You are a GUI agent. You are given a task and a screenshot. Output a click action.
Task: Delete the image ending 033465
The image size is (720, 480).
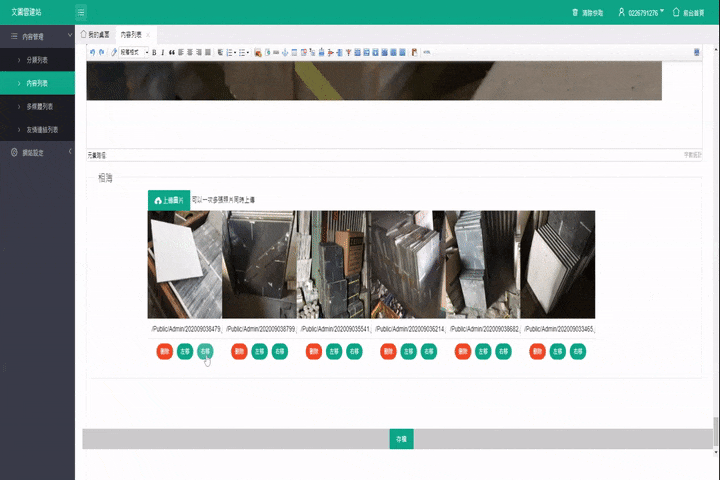click(537, 351)
